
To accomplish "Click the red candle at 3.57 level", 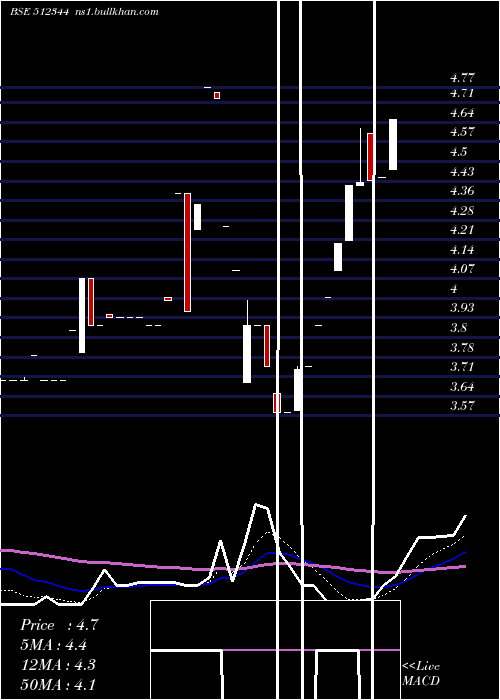I will (277, 403).
